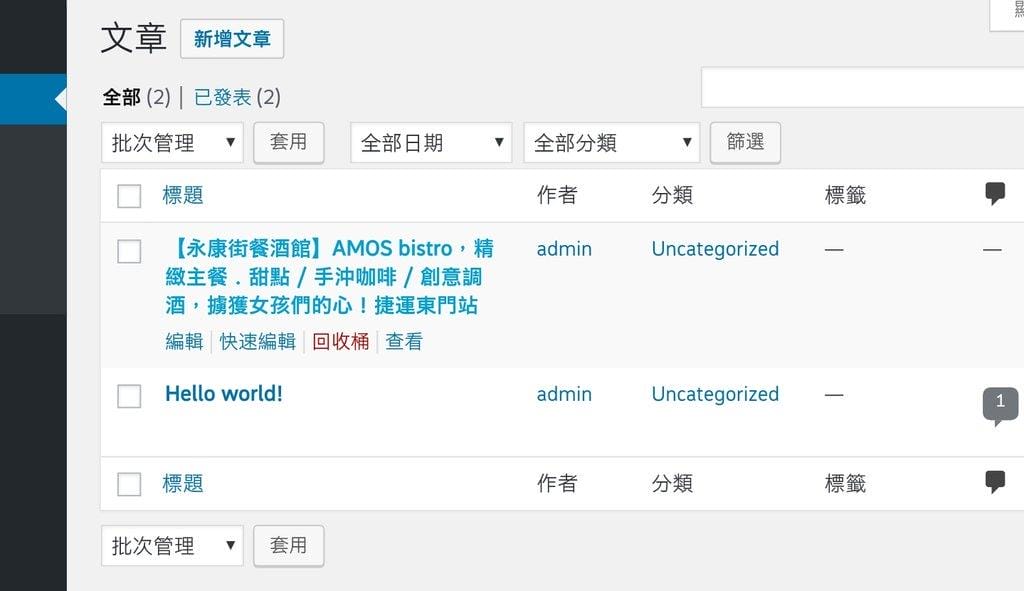Open the 全部日期 date filter dropdown
This screenshot has width=1024, height=591.
pyautogui.click(x=431, y=142)
